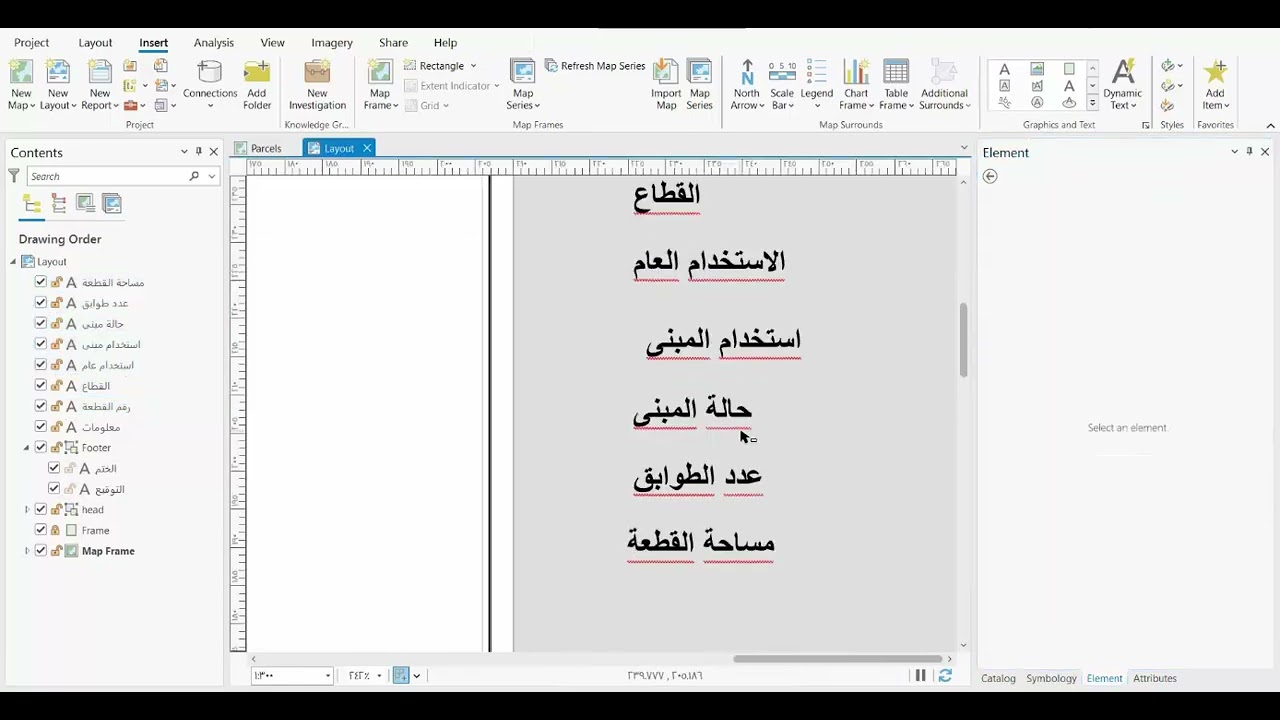
Task: Click the horizontal scrollbar of layout view
Action: click(838, 659)
